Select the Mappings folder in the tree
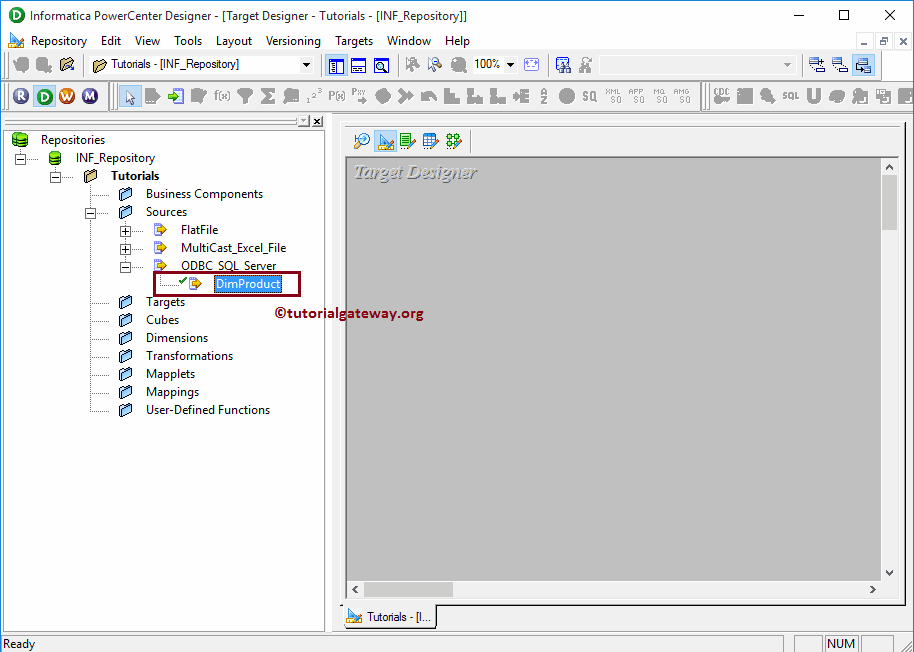This screenshot has width=914, height=652. point(172,391)
